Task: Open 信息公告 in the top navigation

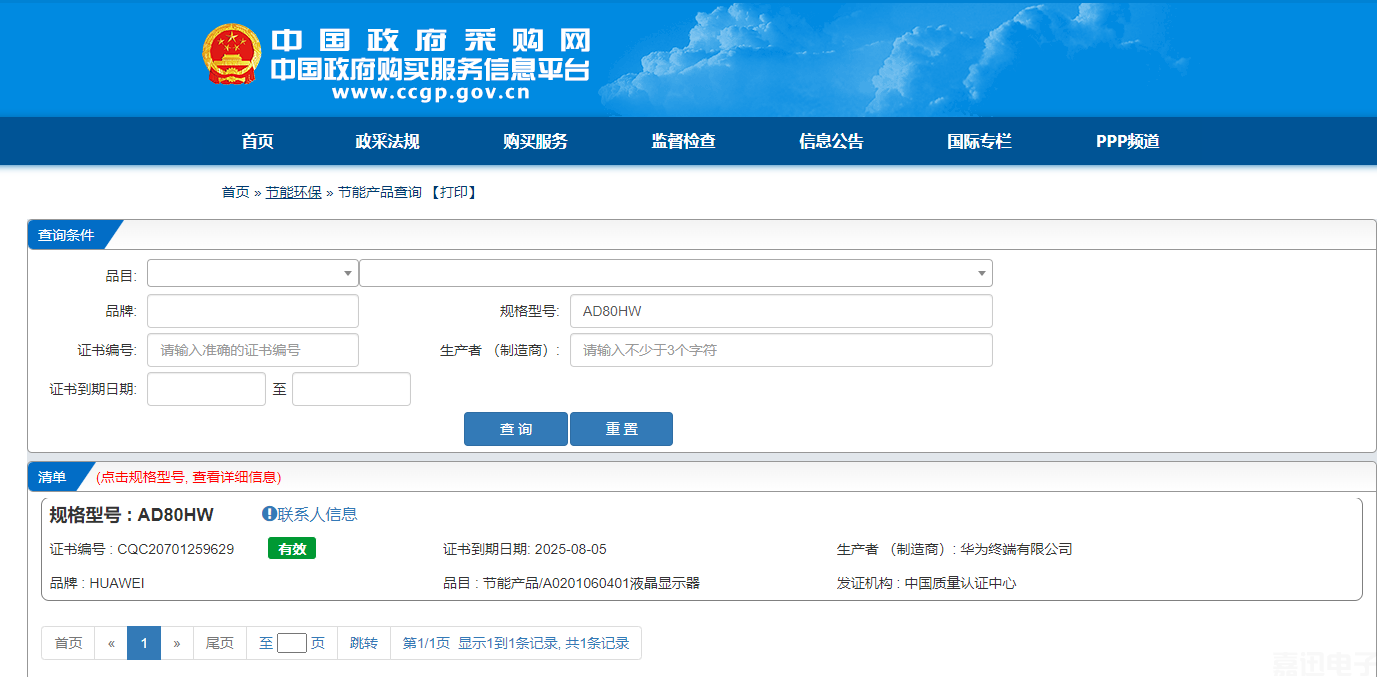Action: (831, 141)
